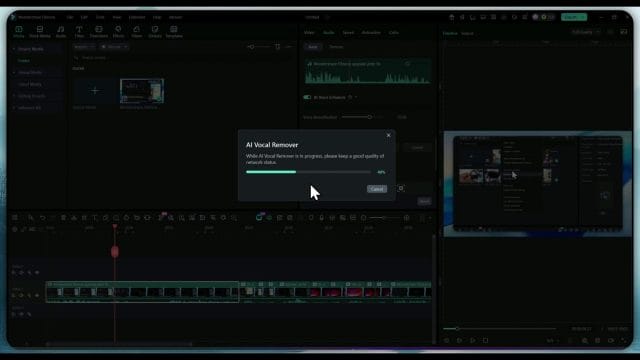This screenshot has height=360, width=640.
Task: Click the Undo arrow in timeline toolbar
Action: (42, 218)
